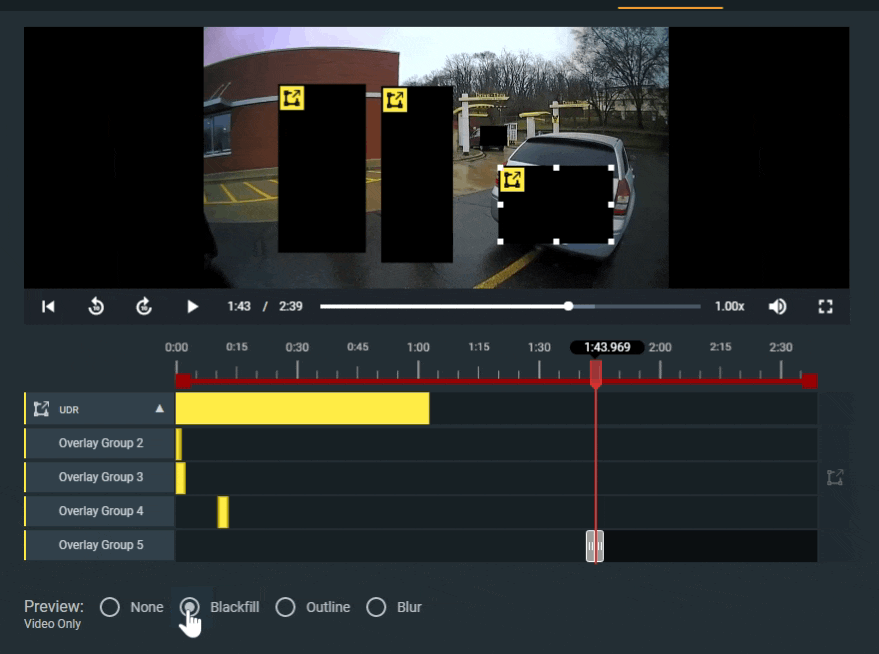The width and height of the screenshot is (879, 654).
Task: Click the 1:43.969 timecode label
Action: click(x=607, y=347)
